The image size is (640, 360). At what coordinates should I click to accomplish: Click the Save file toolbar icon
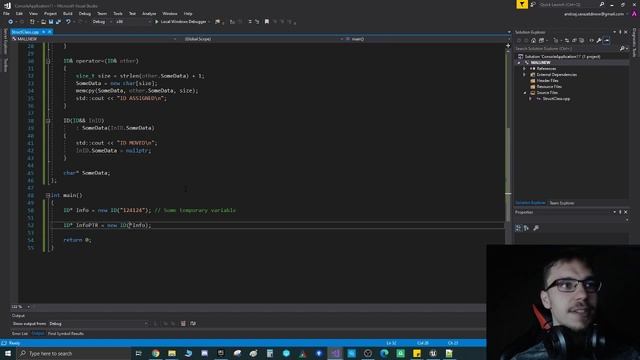point(51,22)
